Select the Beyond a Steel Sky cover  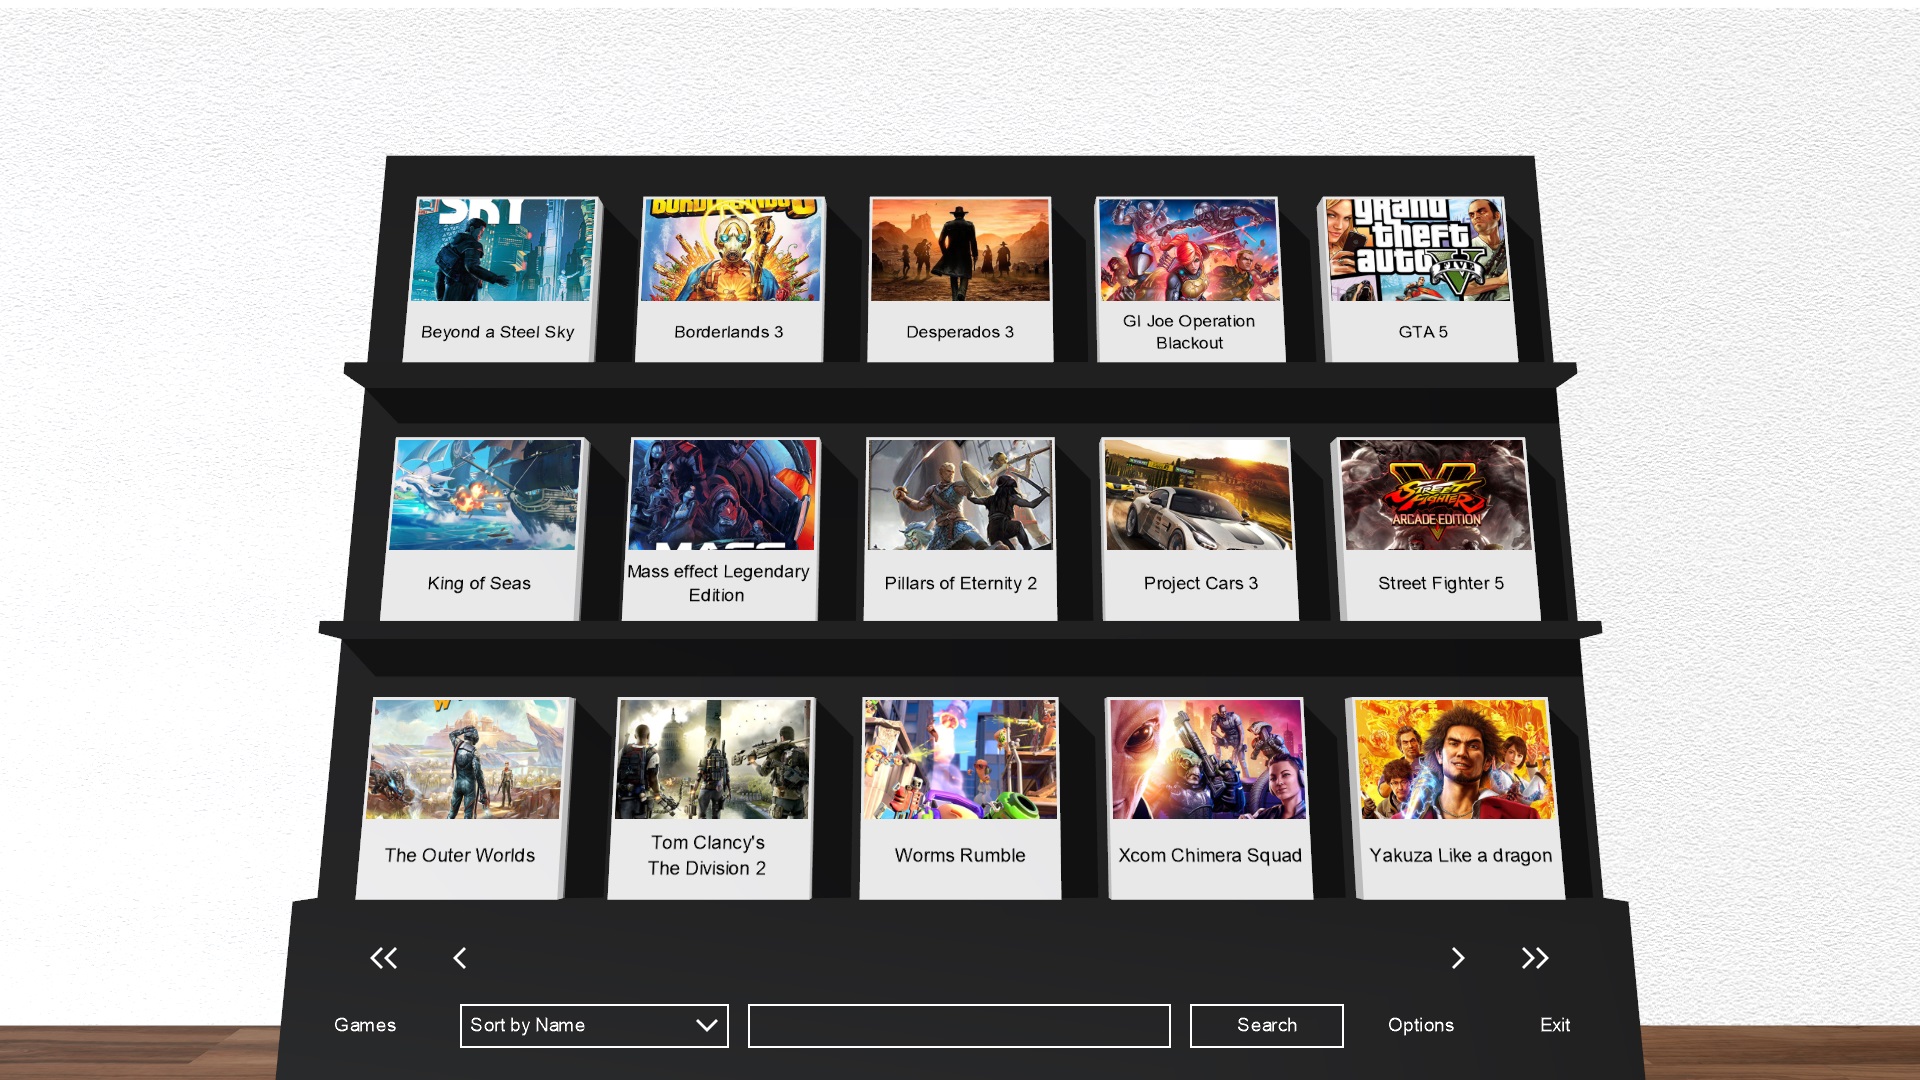pos(503,250)
